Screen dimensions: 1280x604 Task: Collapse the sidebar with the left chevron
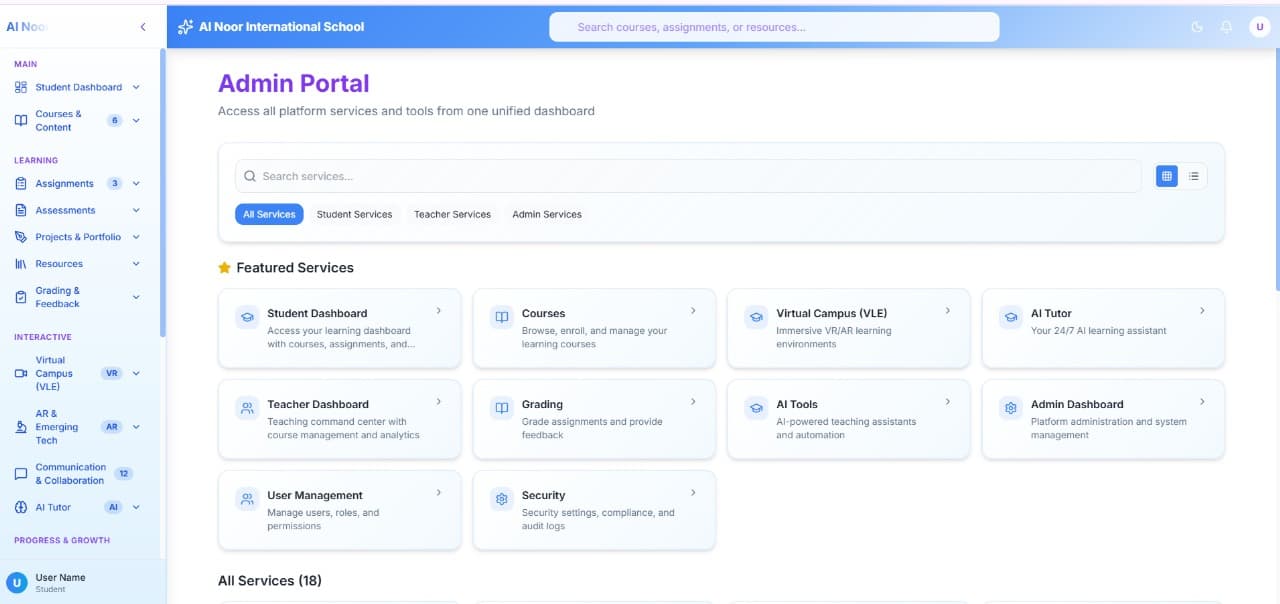click(x=143, y=27)
